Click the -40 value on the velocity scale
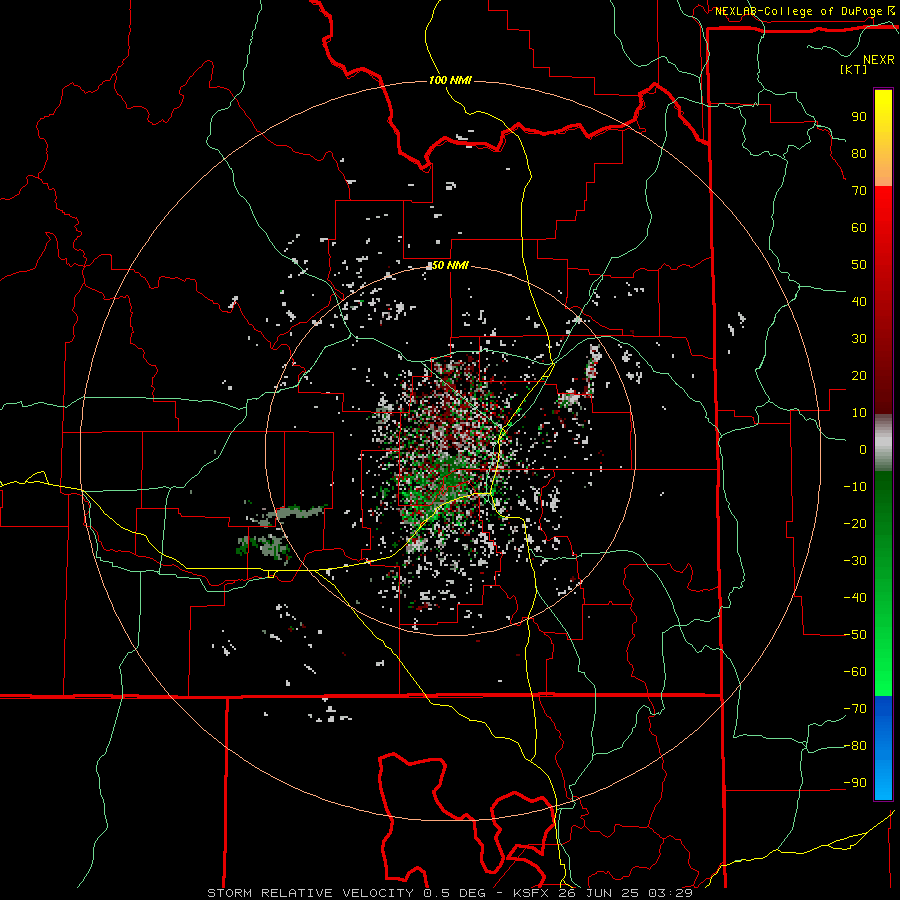900x900 pixels. click(855, 598)
